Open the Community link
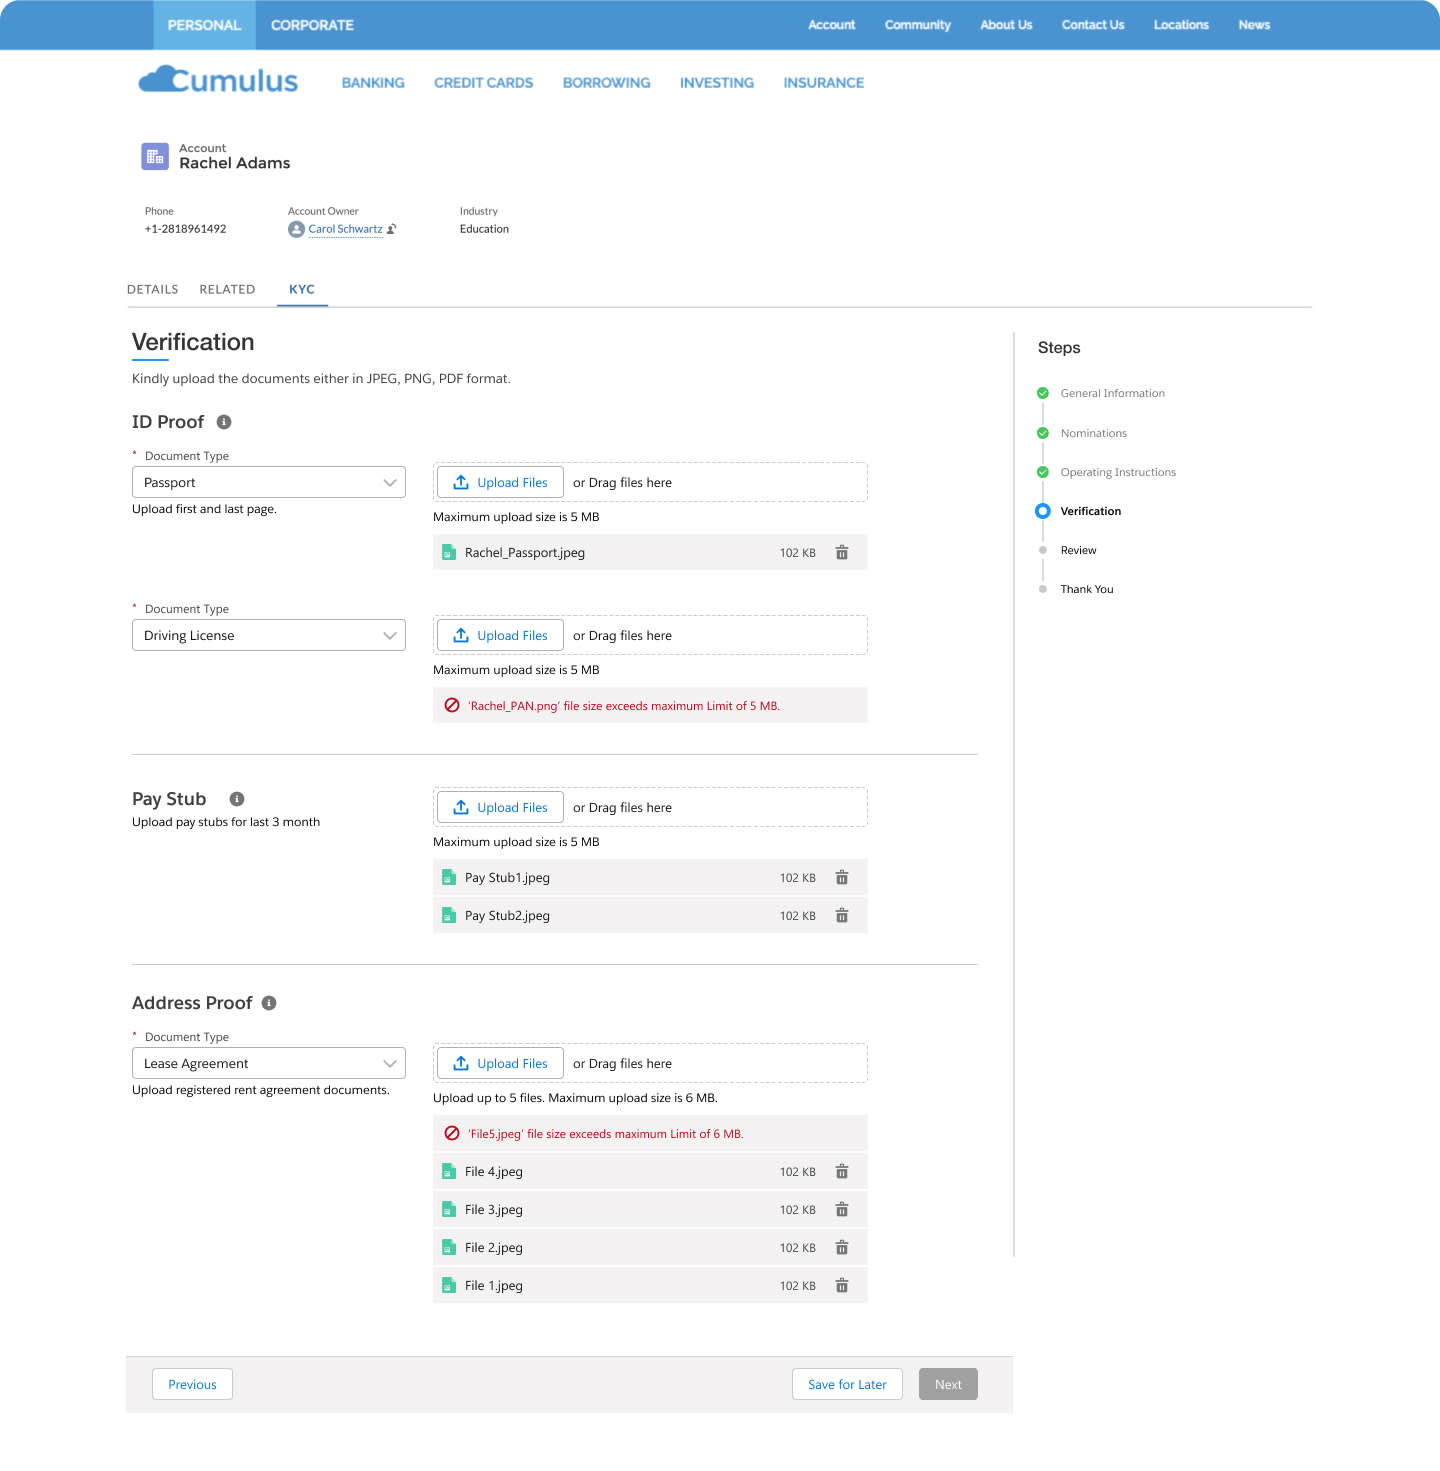This screenshot has height=1471, width=1440. click(918, 25)
